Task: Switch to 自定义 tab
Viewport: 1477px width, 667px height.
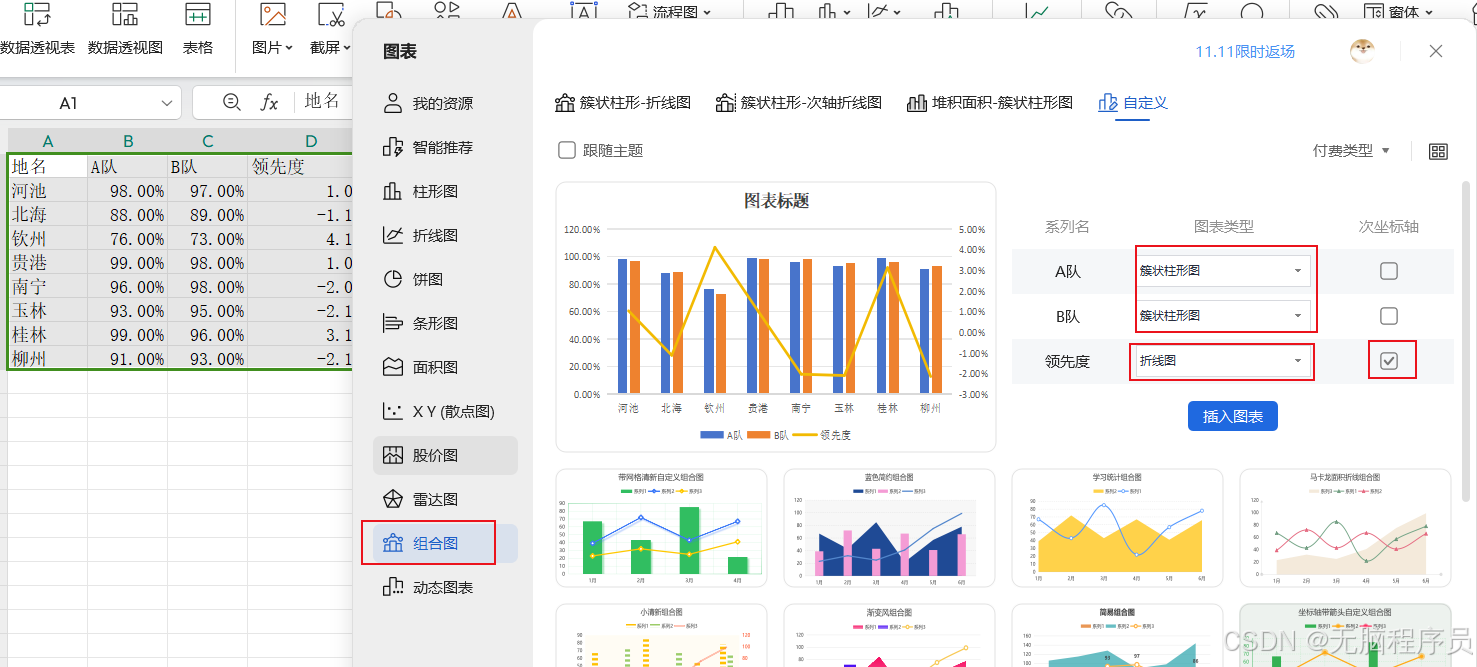Action: (x=1133, y=102)
